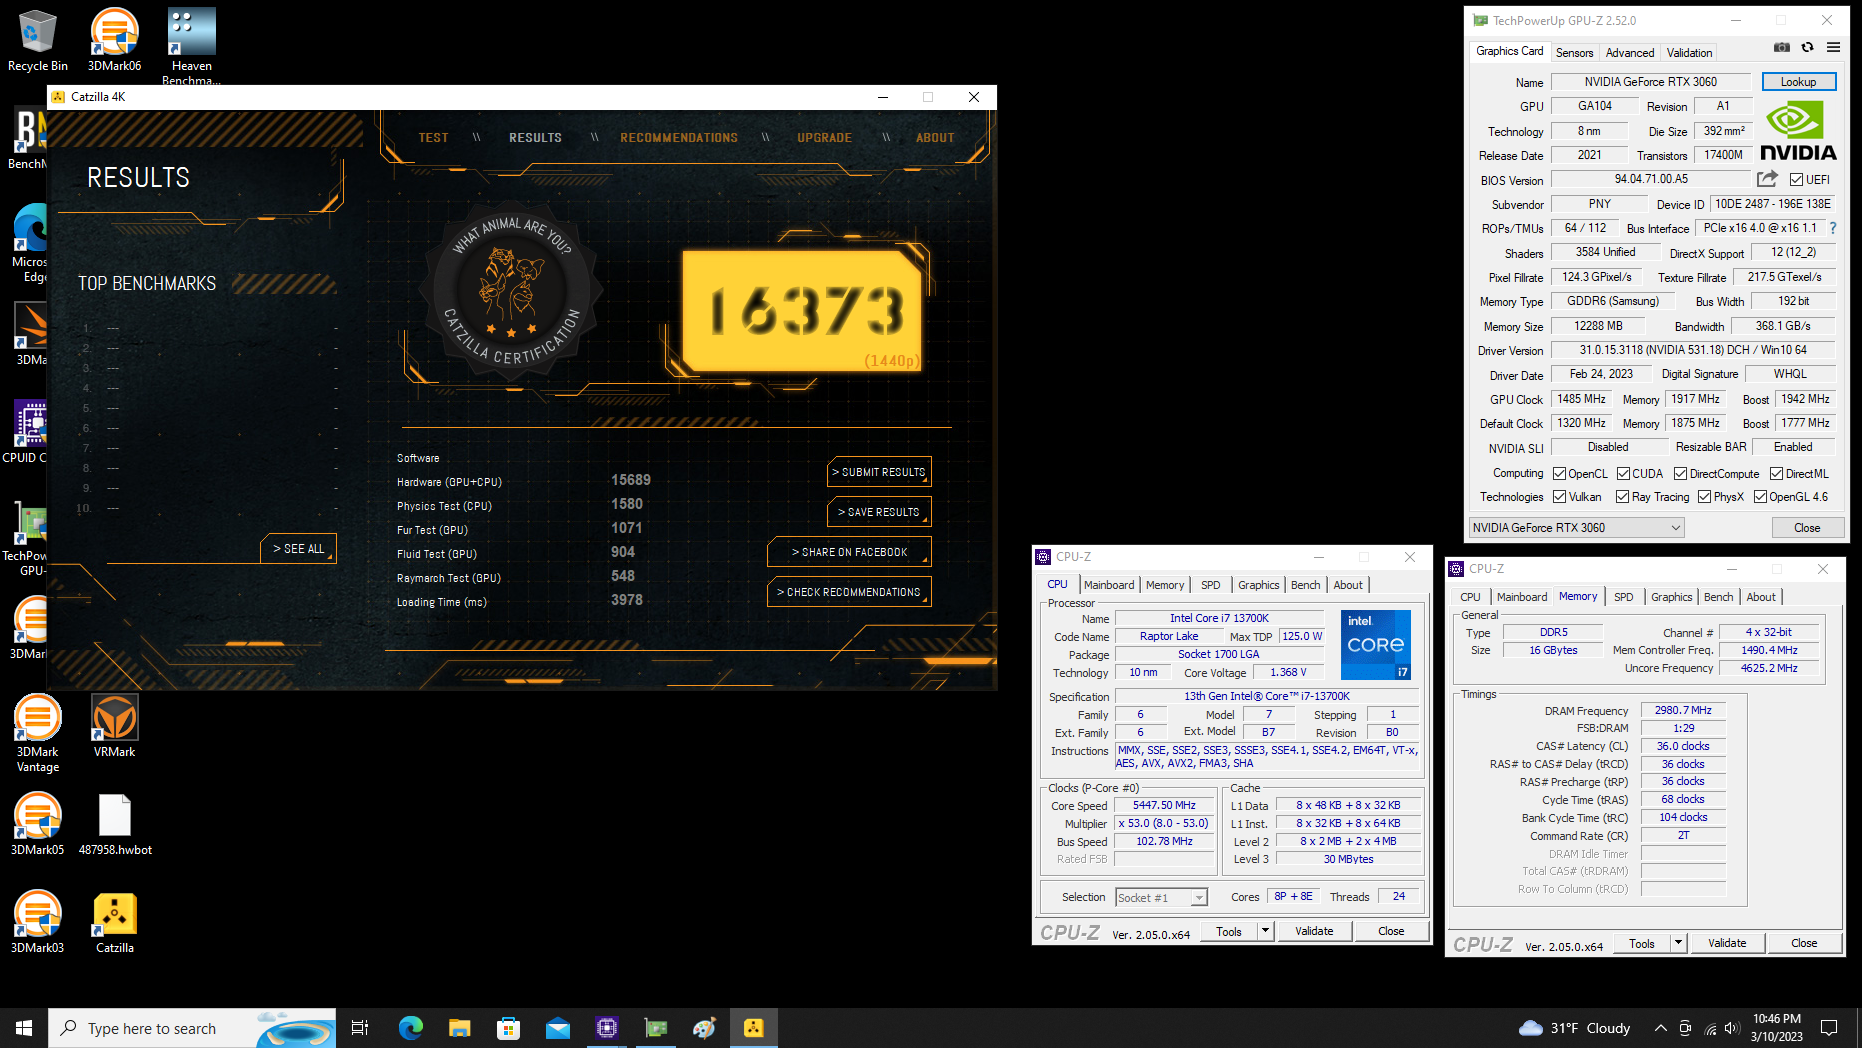Screen dimensions: 1862x1048
Task: Open Mail app from taskbar
Action: tap(557, 1028)
